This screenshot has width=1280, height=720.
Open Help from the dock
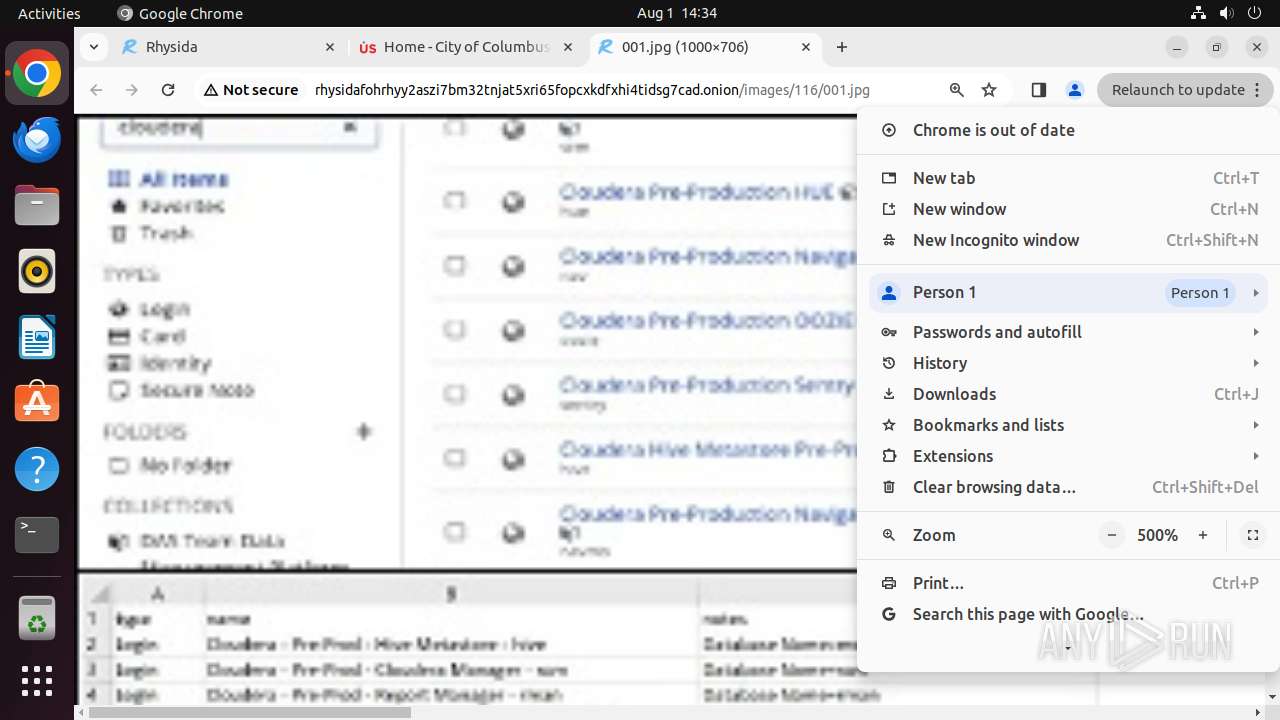(37, 468)
